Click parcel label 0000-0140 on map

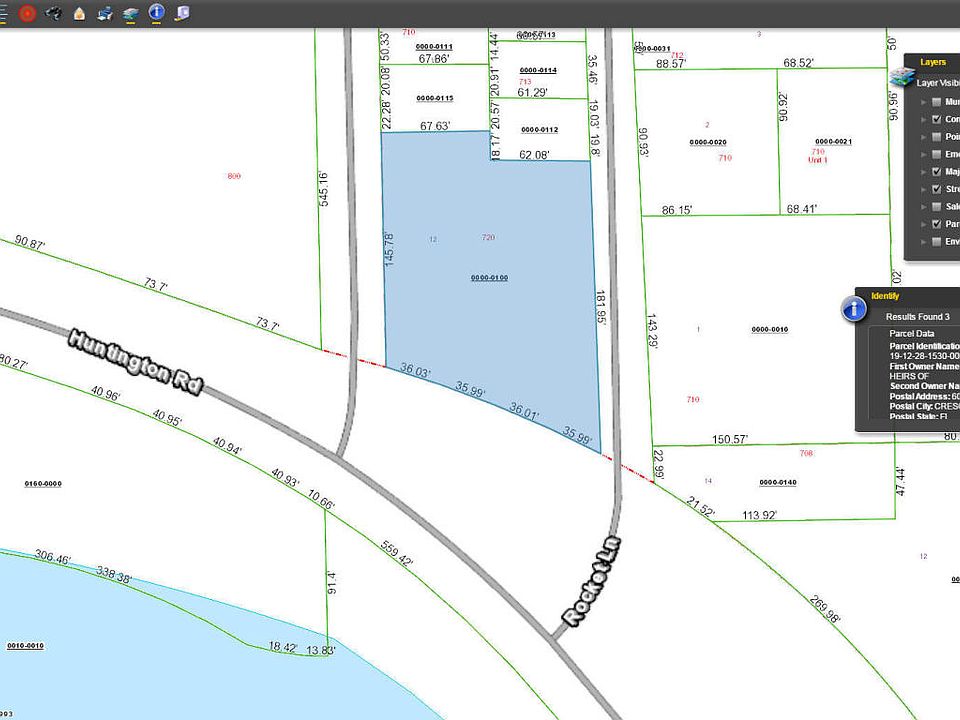(777, 482)
